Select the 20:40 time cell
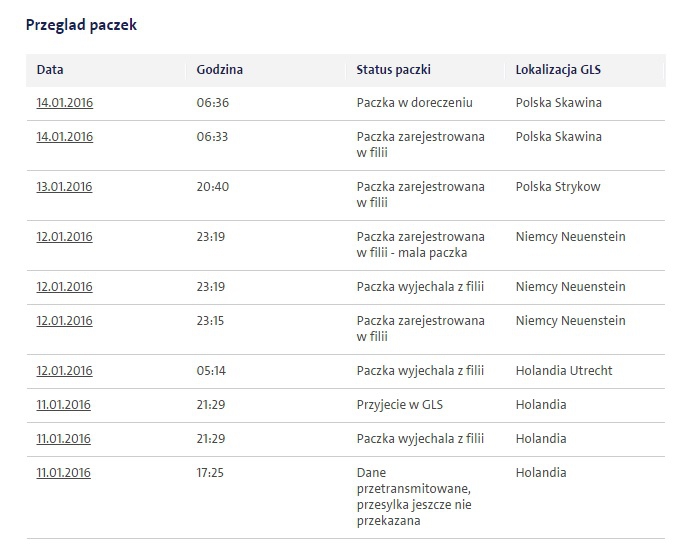Image resolution: width=694 pixels, height=545 pixels. [x=213, y=187]
